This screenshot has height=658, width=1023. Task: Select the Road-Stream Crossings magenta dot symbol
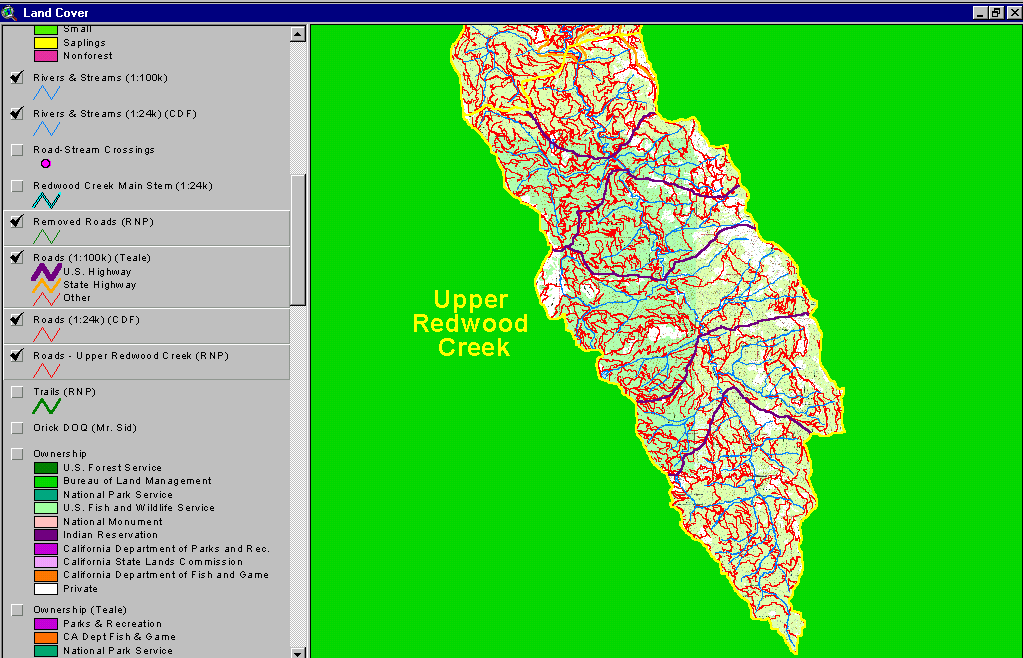[x=46, y=164]
